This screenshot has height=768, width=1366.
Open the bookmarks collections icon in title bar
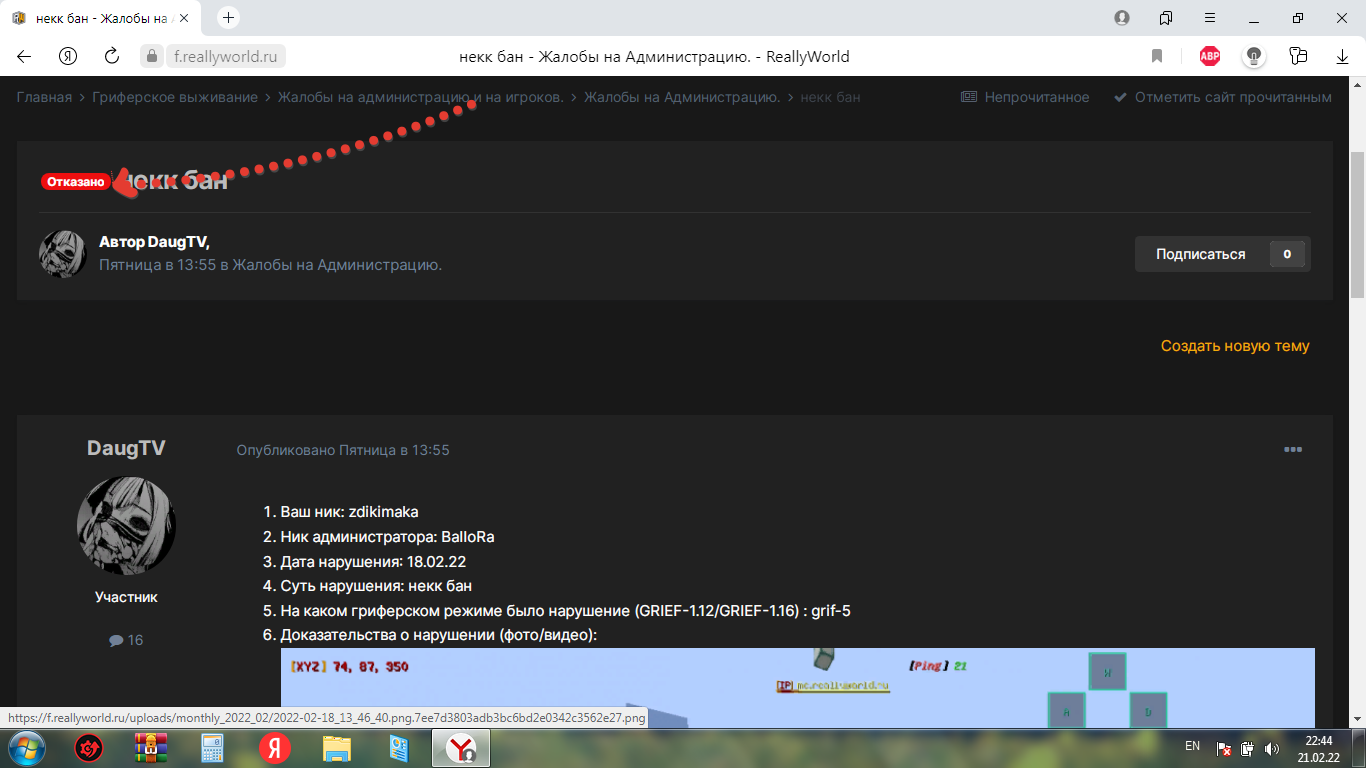(1166, 18)
